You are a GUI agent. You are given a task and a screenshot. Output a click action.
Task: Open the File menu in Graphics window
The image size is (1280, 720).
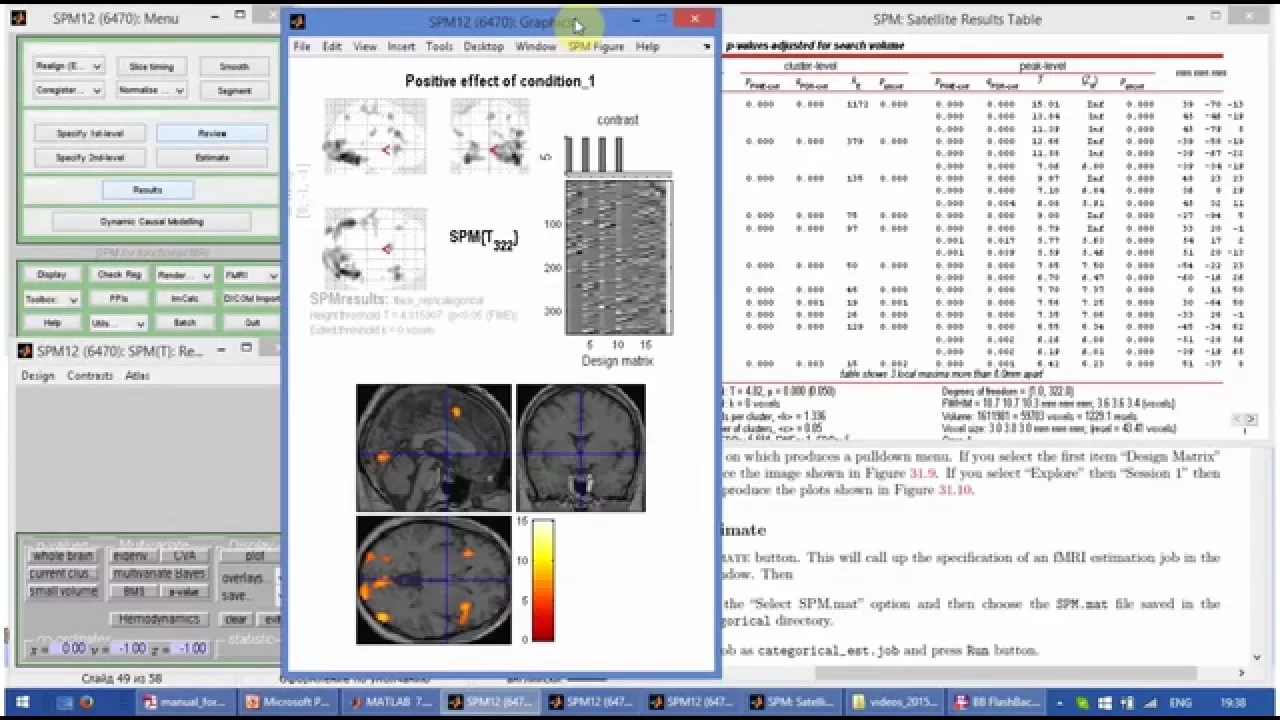point(301,46)
